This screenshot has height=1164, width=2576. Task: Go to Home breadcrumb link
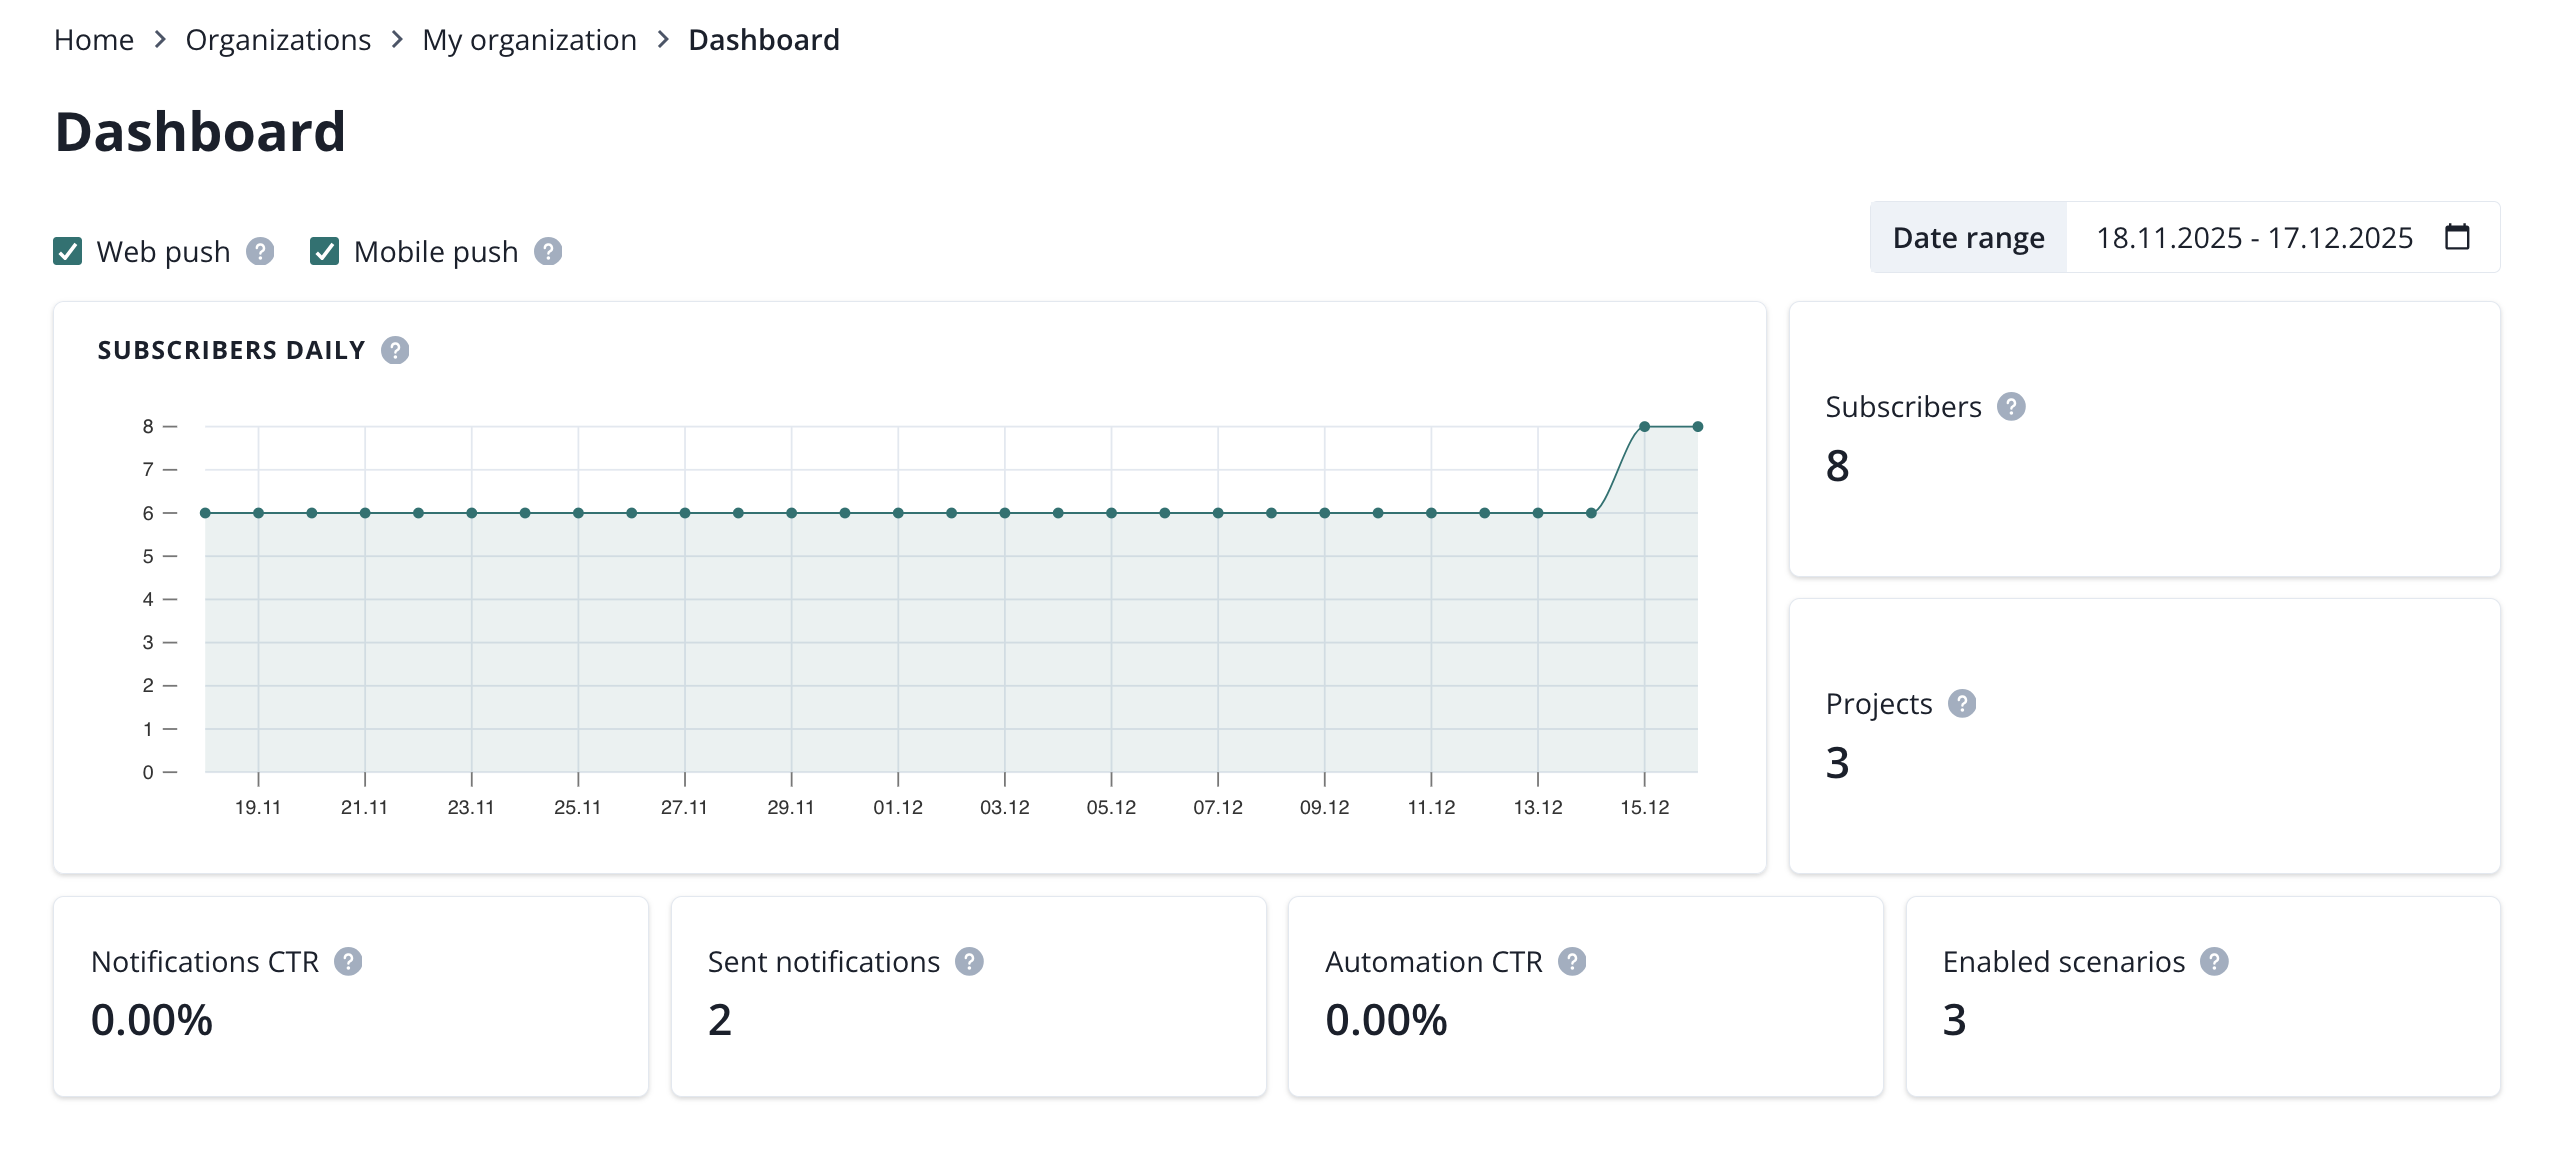click(94, 40)
